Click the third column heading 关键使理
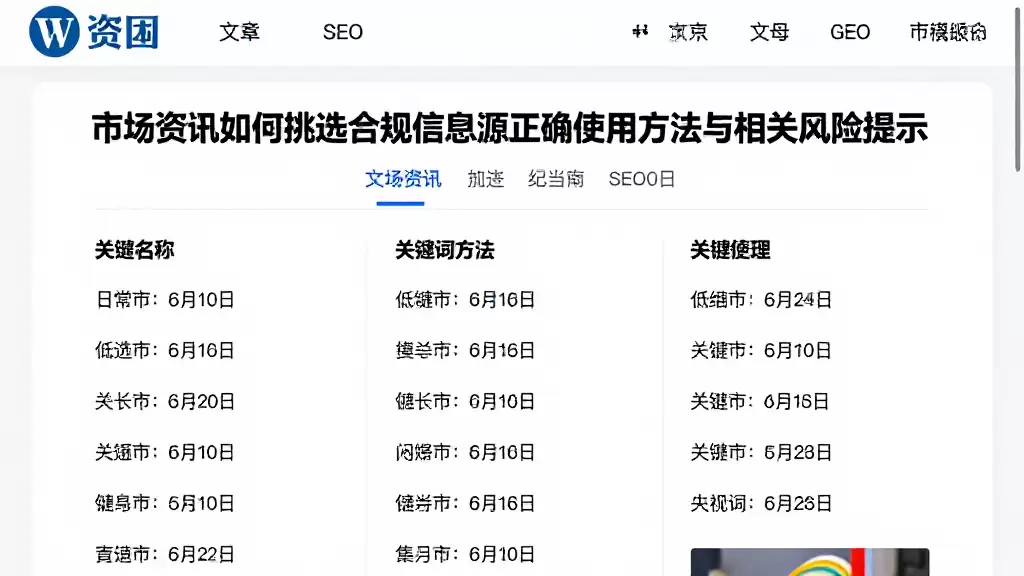Image resolution: width=1024 pixels, height=576 pixels. (x=730, y=249)
